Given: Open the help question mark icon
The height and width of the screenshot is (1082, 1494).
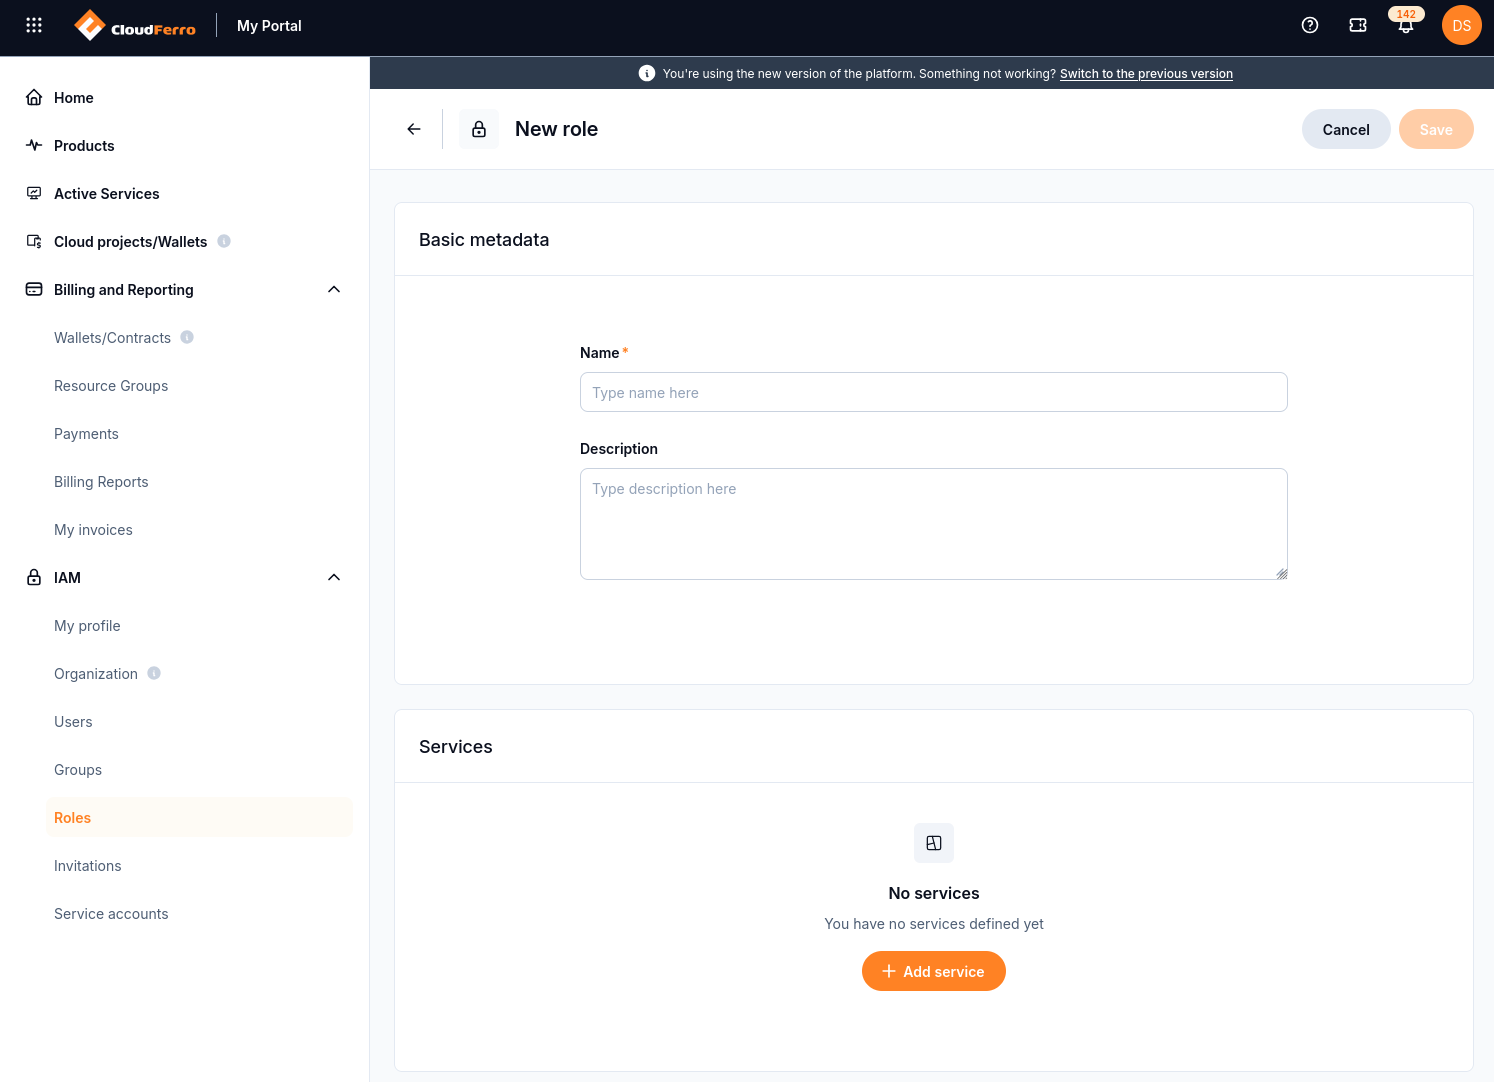Looking at the screenshot, I should tap(1310, 25).
